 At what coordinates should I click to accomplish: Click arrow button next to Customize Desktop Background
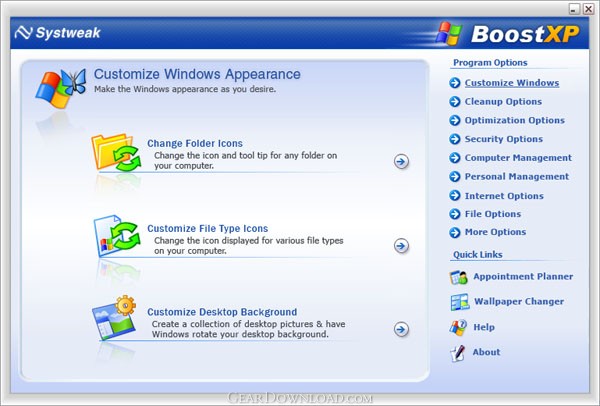click(401, 329)
